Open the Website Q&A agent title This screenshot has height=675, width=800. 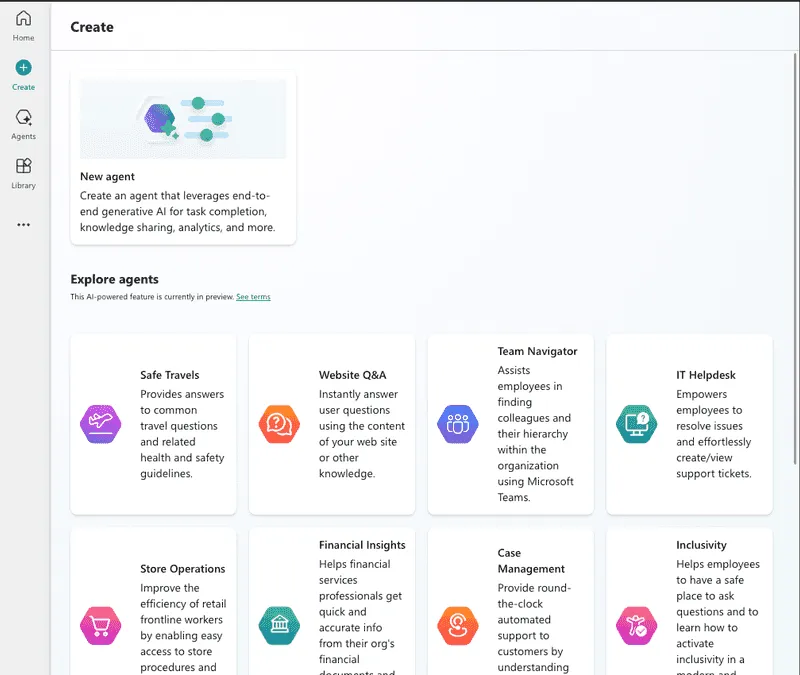click(x=353, y=375)
